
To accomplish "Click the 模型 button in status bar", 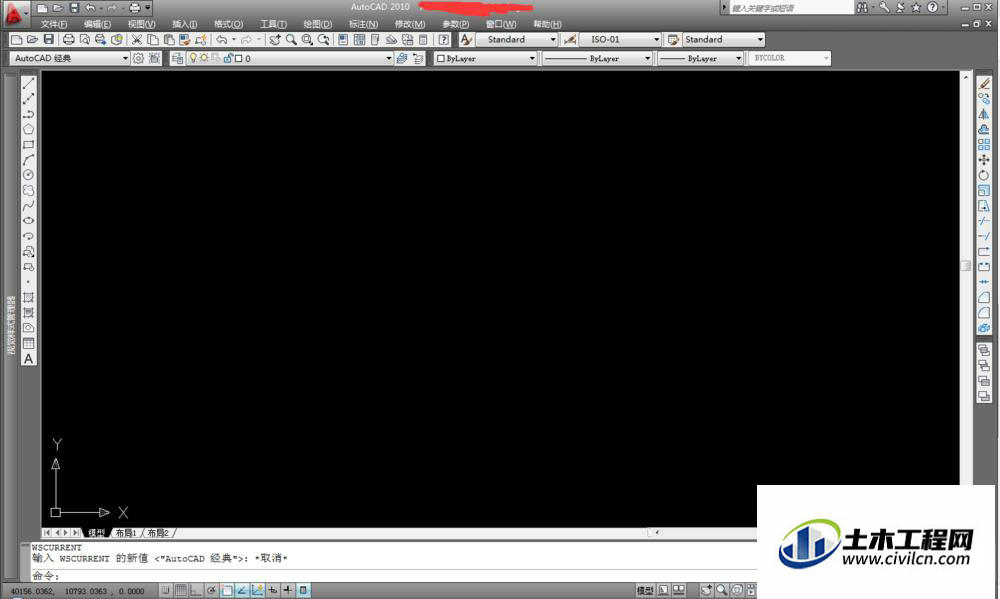I will point(645,590).
